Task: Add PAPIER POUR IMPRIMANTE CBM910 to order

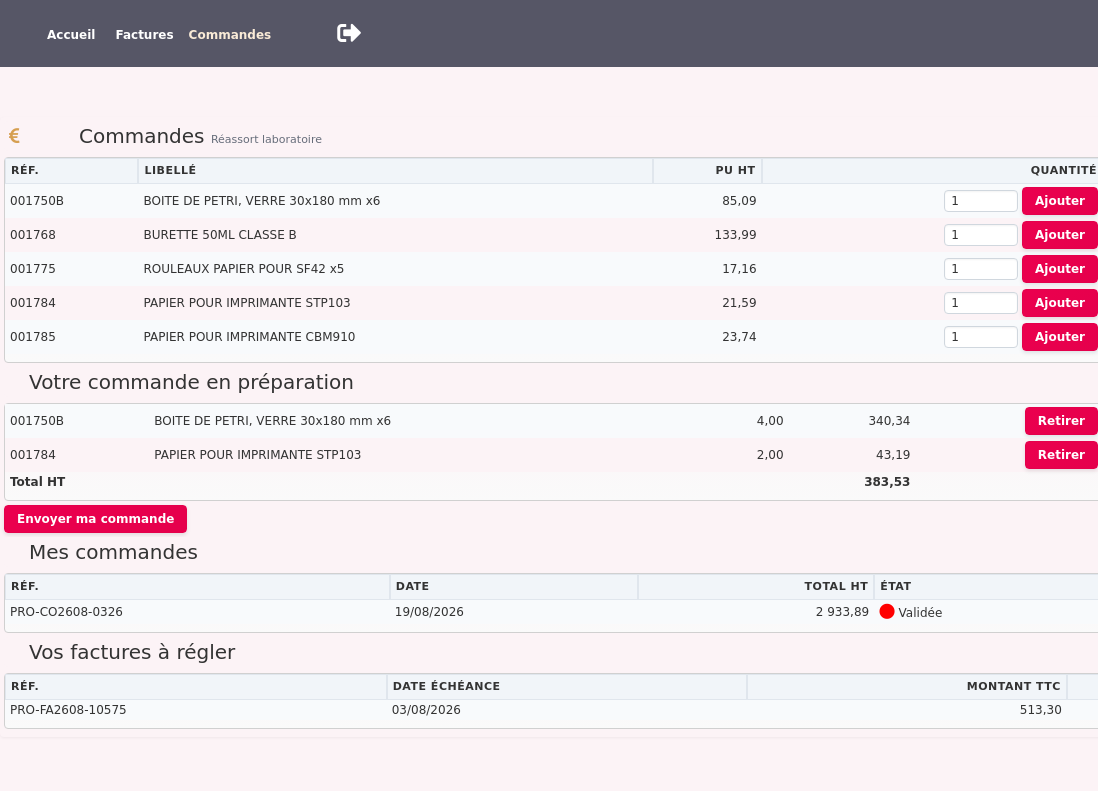Action: click(x=1059, y=337)
